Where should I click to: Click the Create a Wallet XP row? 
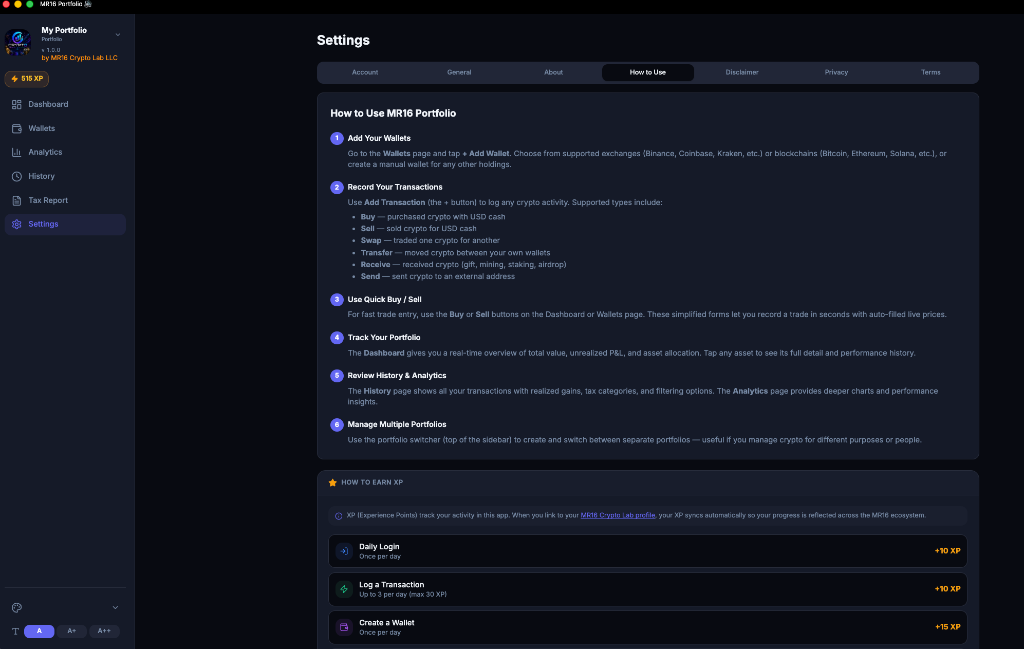[648, 627]
